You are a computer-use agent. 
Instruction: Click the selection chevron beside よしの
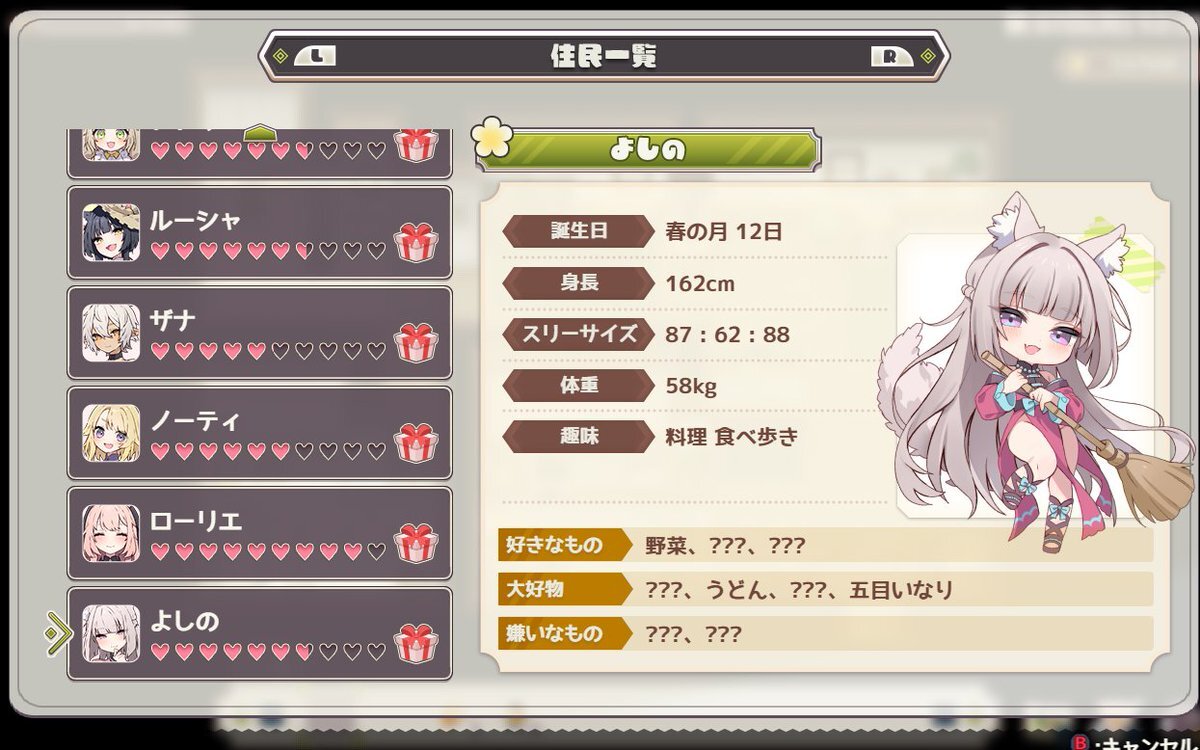click(57, 633)
